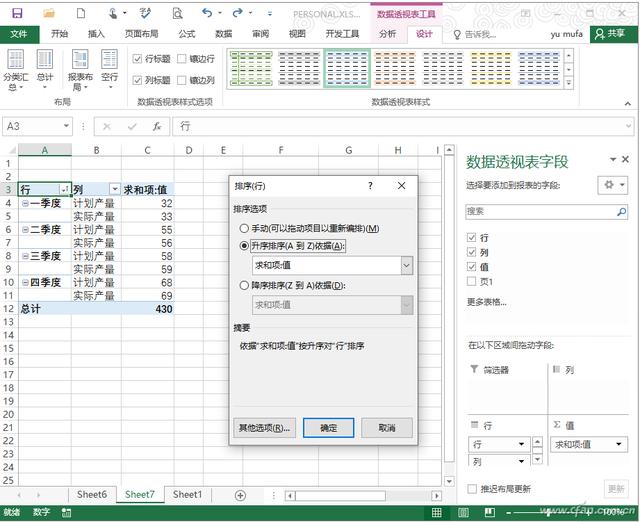Open file with the folder icon
The image size is (640, 522).
point(49,13)
